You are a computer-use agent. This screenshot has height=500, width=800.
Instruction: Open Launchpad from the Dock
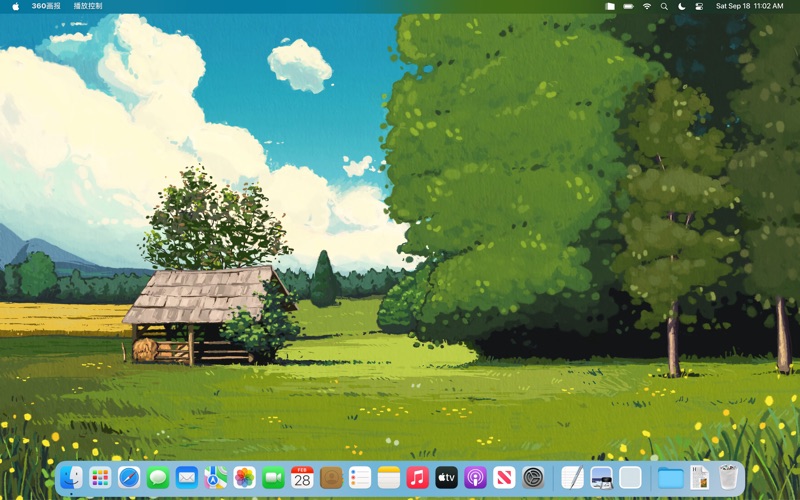click(100, 478)
